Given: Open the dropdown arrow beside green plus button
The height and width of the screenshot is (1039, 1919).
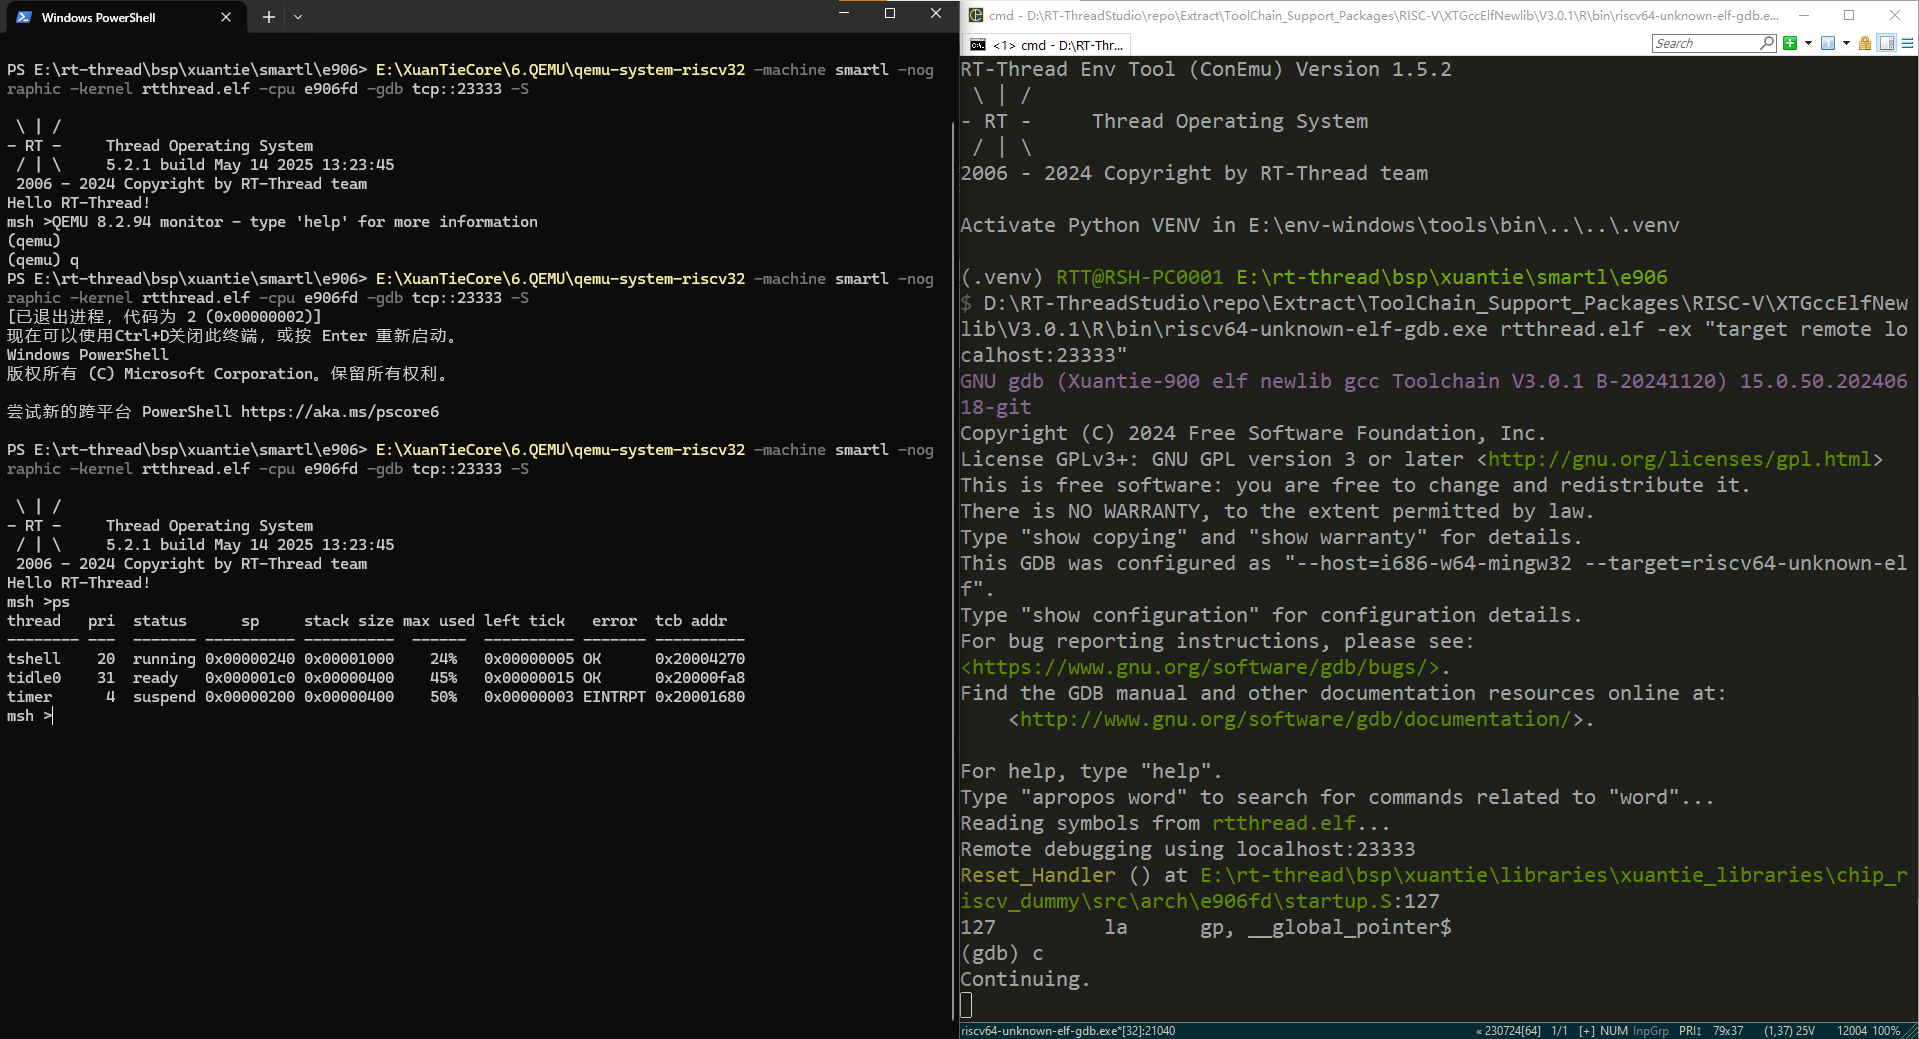Looking at the screenshot, I should pyautogui.click(x=1808, y=43).
